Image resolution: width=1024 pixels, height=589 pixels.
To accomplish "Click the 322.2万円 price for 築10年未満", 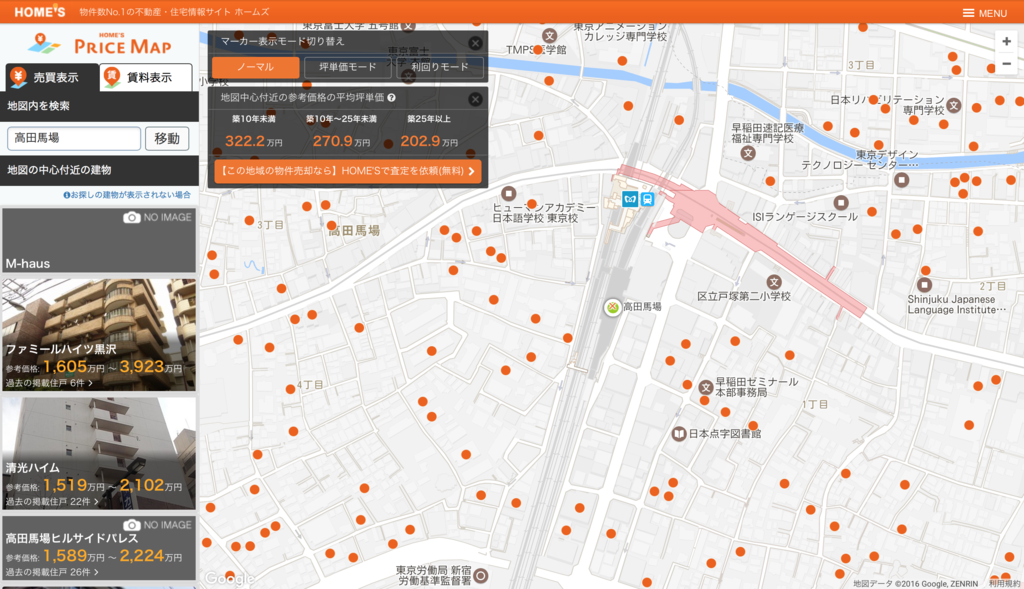I will pos(253,141).
